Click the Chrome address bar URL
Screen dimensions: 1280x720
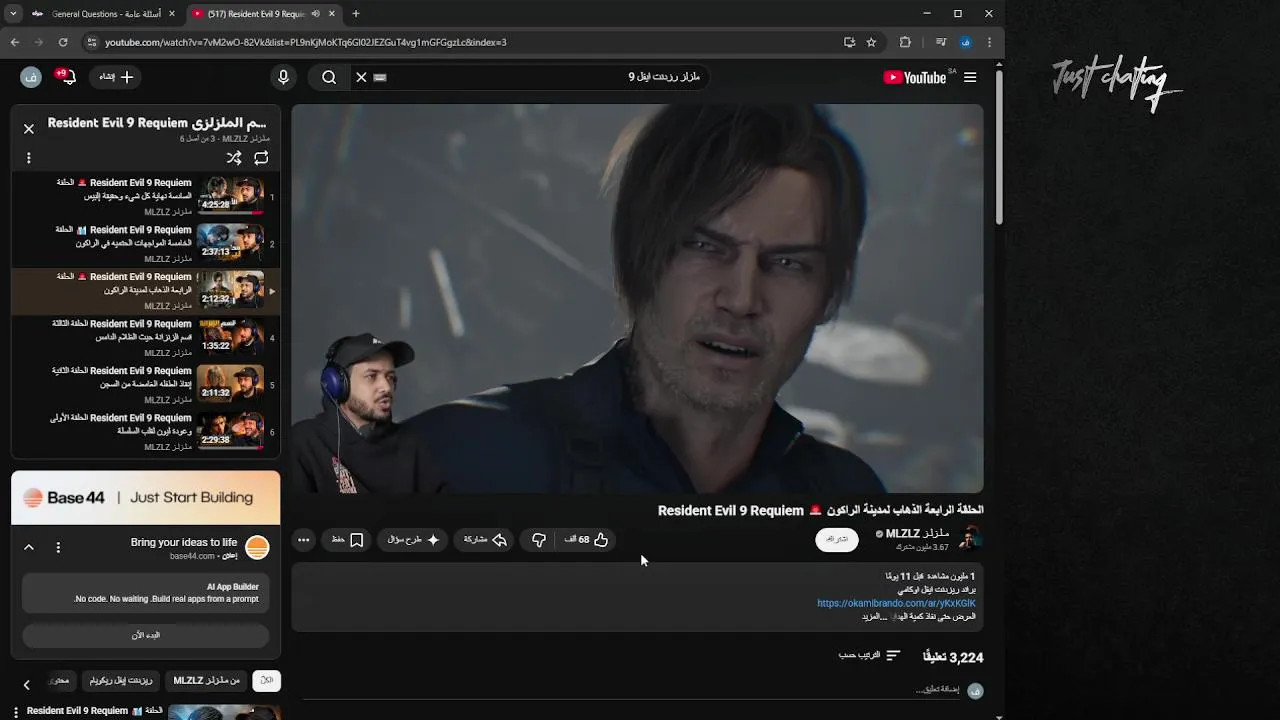click(306, 42)
